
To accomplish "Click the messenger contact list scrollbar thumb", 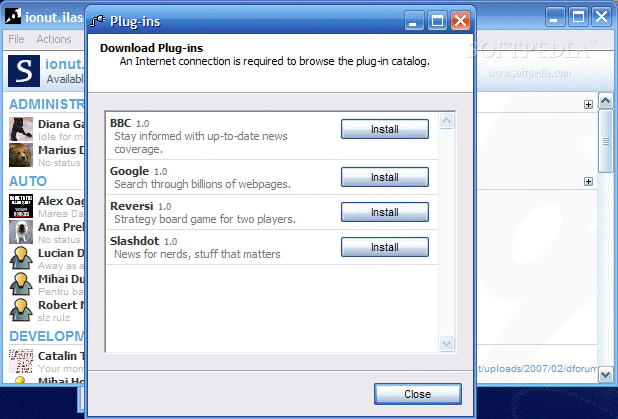I will (606, 141).
